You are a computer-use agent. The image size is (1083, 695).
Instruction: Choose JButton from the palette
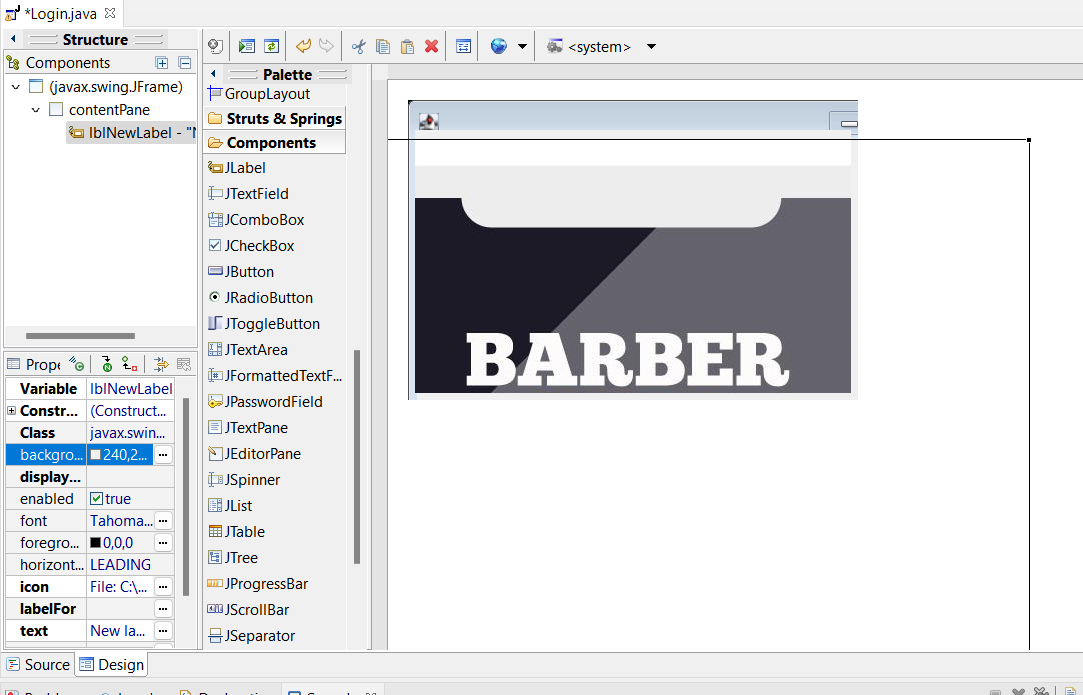[241, 272]
